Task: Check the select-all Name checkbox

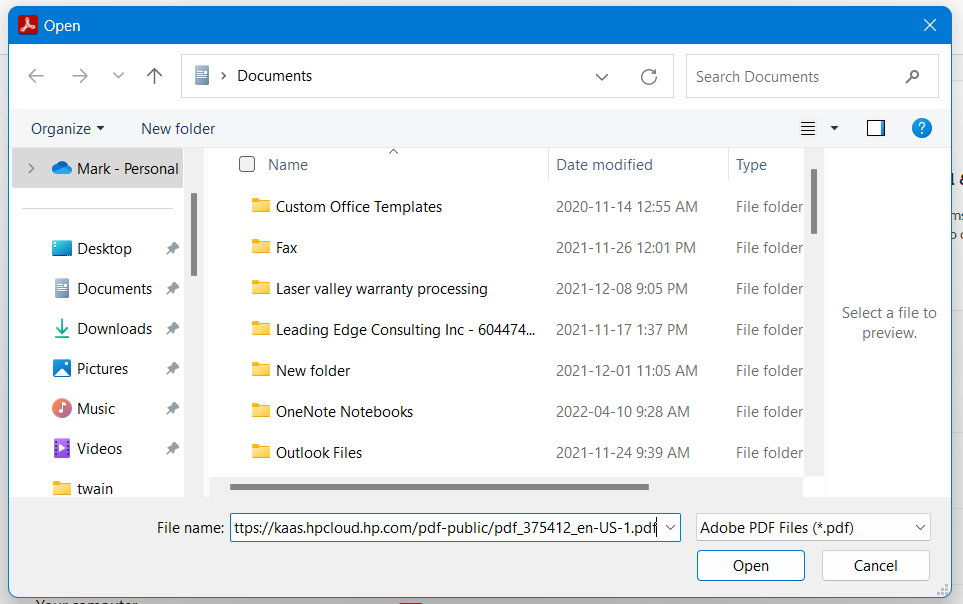Action: pyautogui.click(x=246, y=164)
